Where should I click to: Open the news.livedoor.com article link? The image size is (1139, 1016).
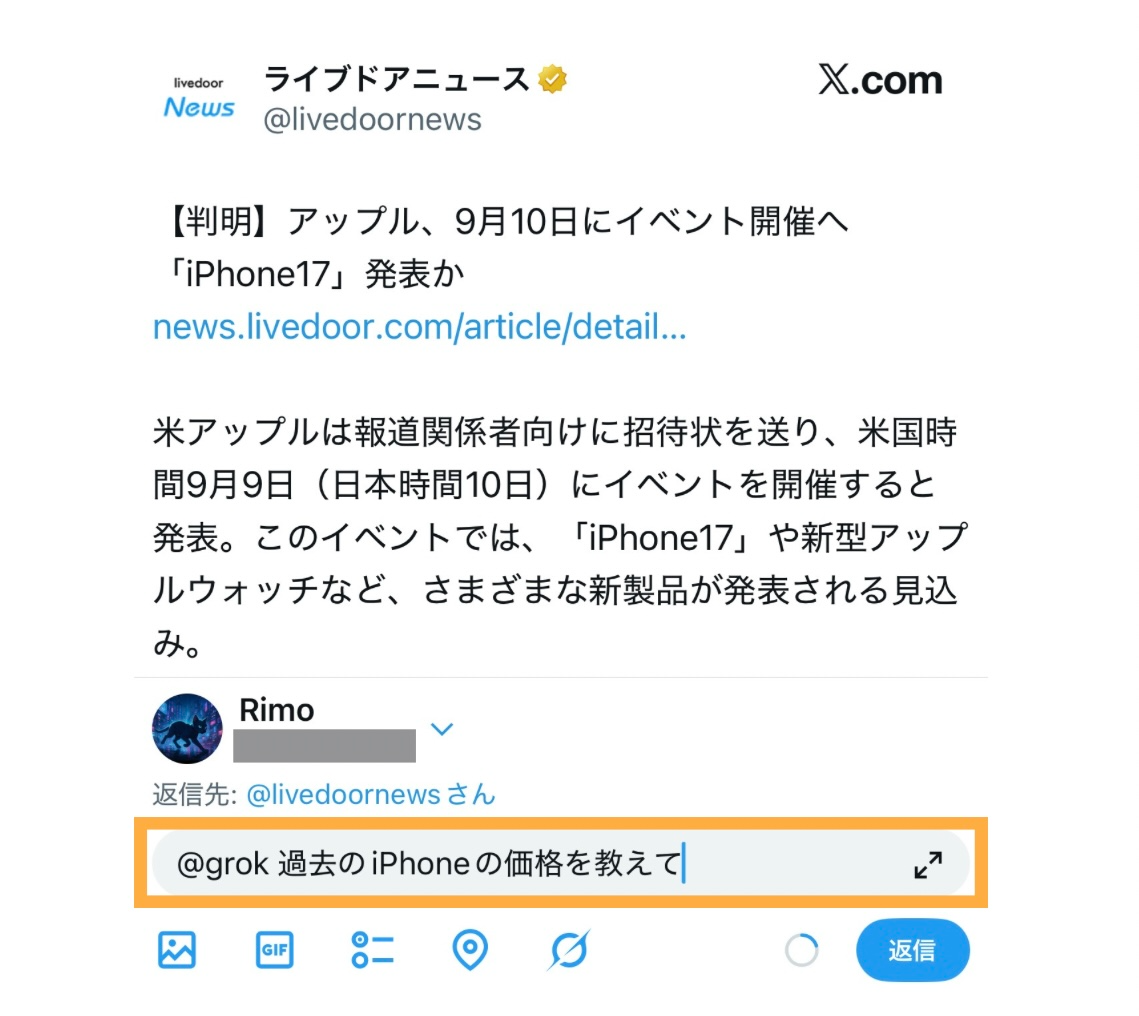click(x=419, y=327)
